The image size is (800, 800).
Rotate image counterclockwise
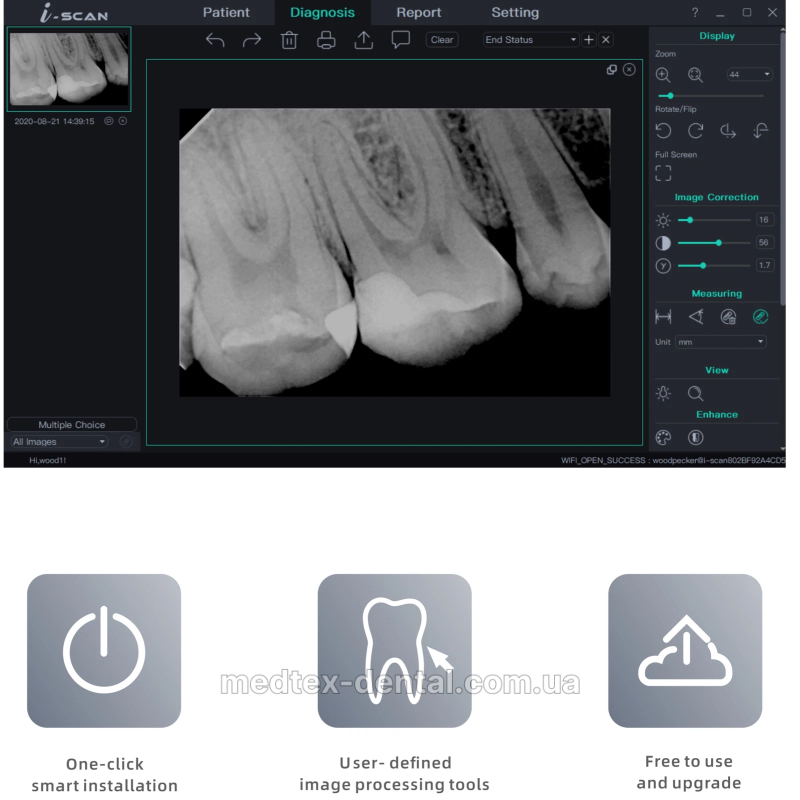click(x=663, y=131)
